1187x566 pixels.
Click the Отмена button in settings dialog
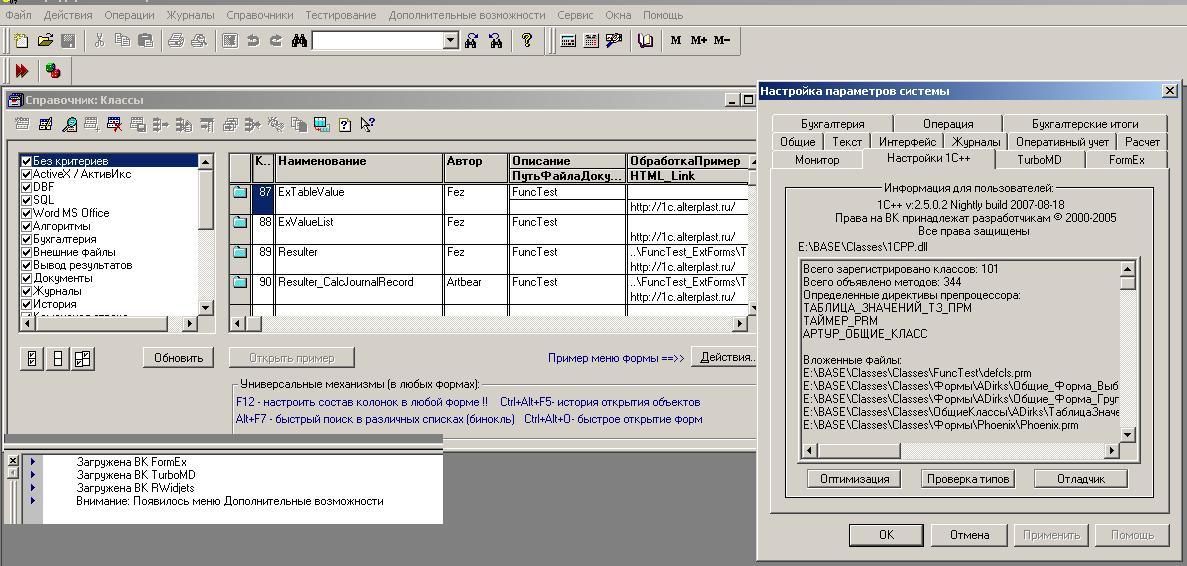coord(969,535)
